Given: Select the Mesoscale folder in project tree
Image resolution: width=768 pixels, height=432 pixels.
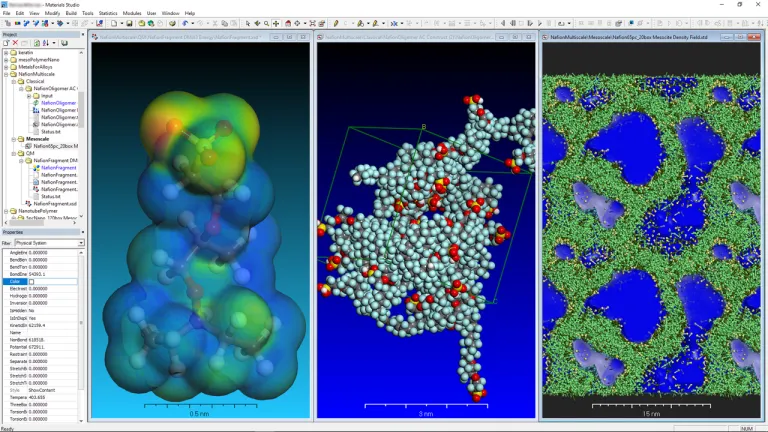Looking at the screenshot, I should [38, 139].
